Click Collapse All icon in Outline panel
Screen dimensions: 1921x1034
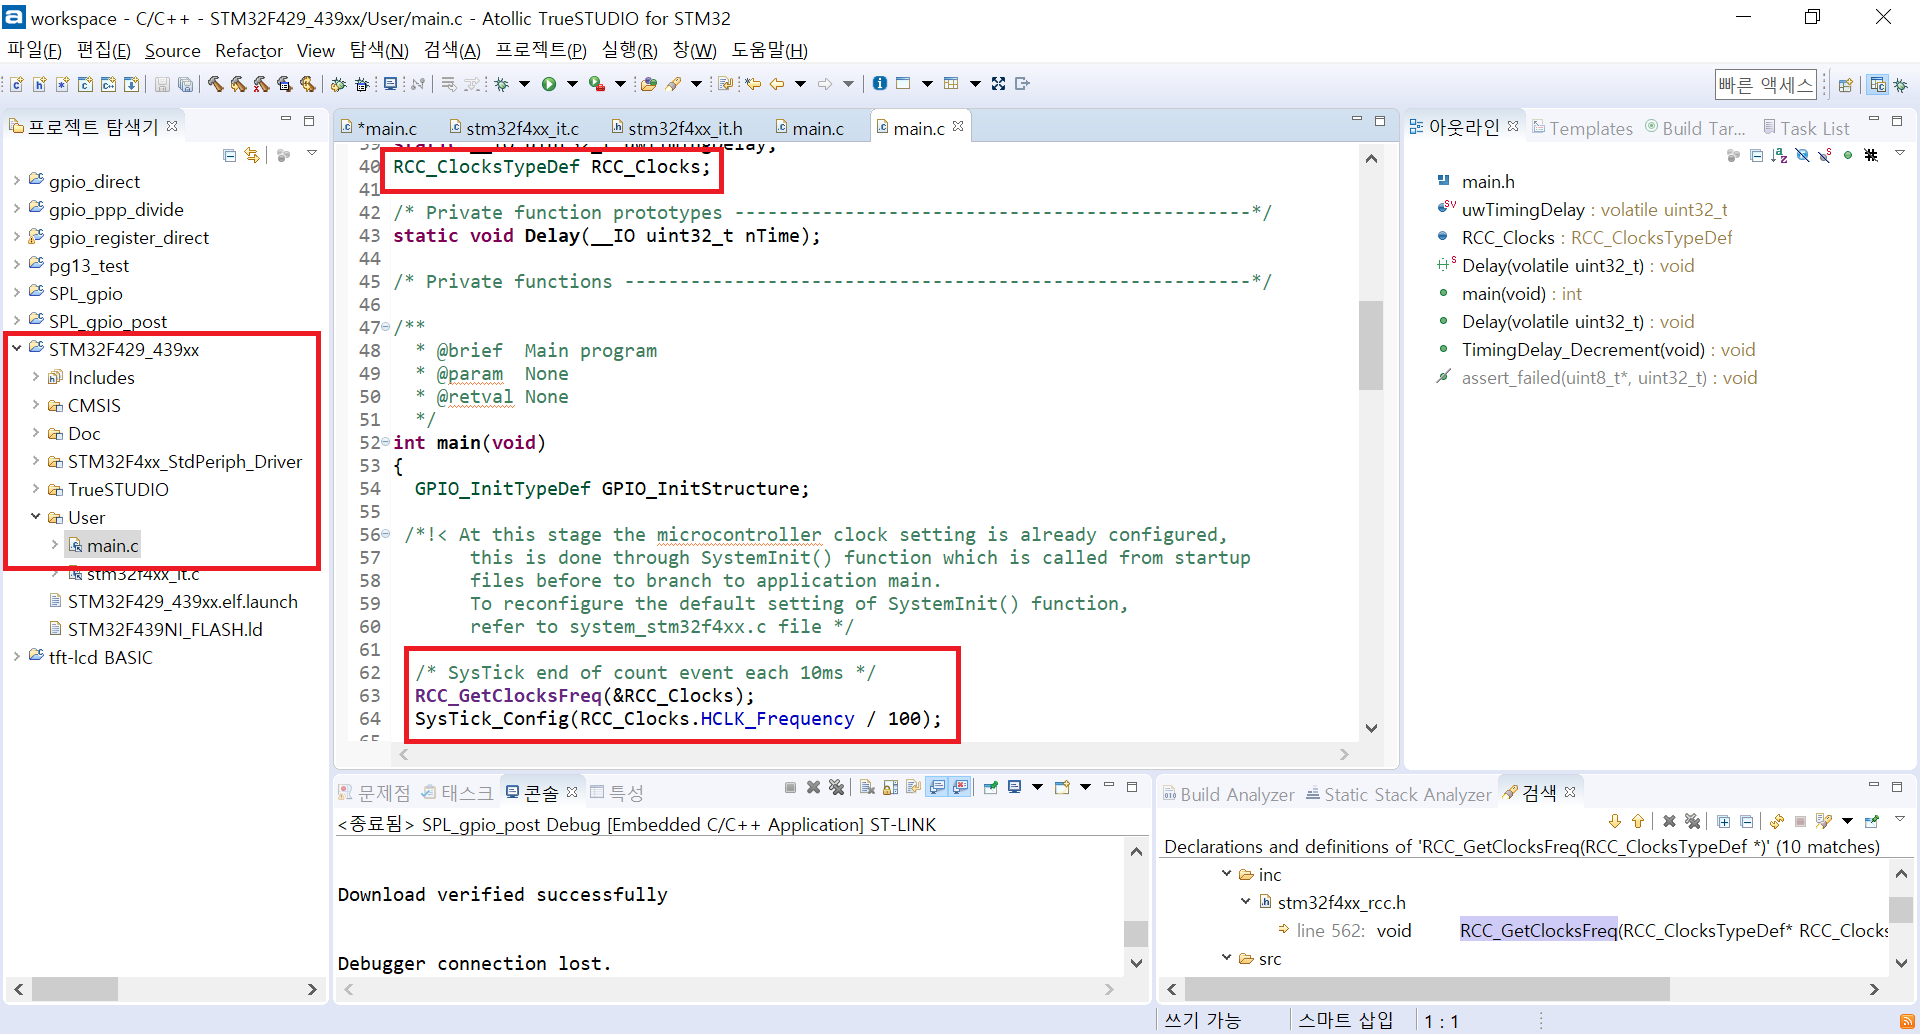(x=1756, y=155)
